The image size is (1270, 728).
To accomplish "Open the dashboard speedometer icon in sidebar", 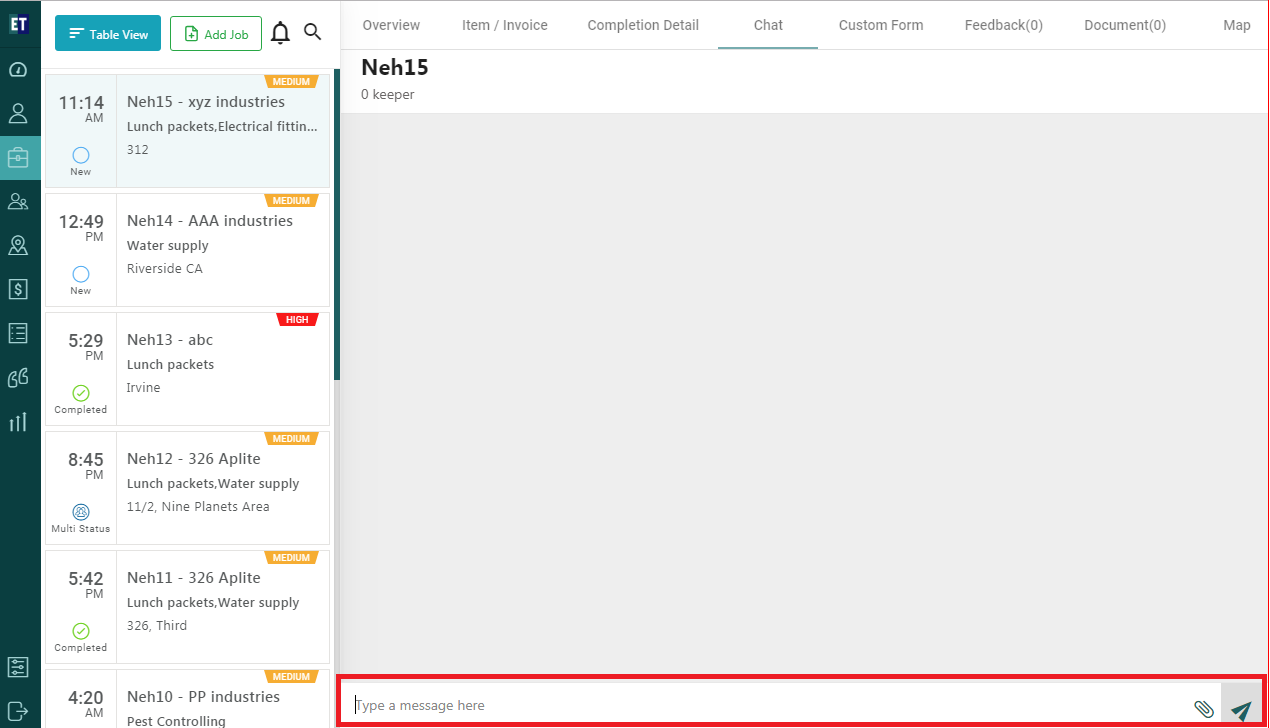I will [18, 70].
